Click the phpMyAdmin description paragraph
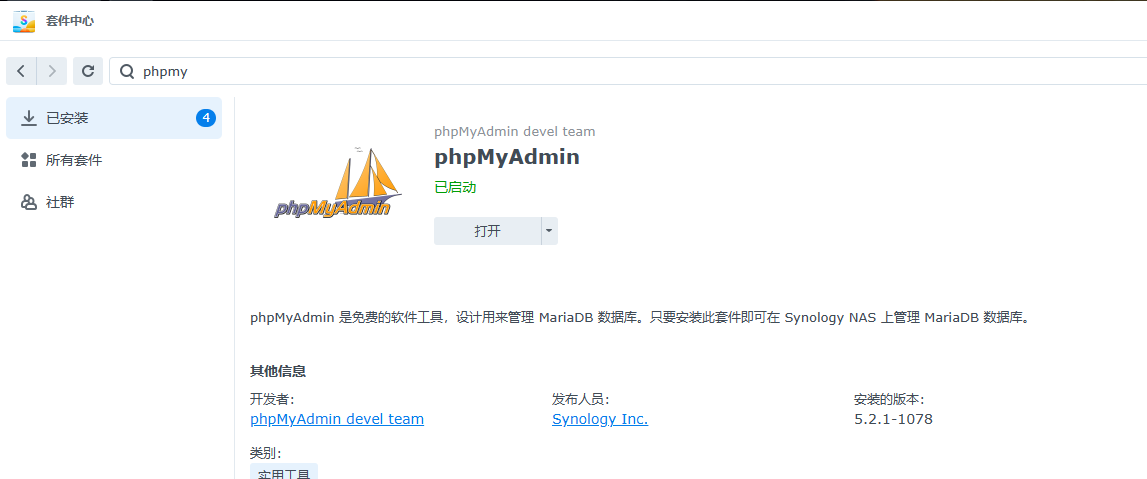Screen dimensions: 1147x479 [640, 318]
